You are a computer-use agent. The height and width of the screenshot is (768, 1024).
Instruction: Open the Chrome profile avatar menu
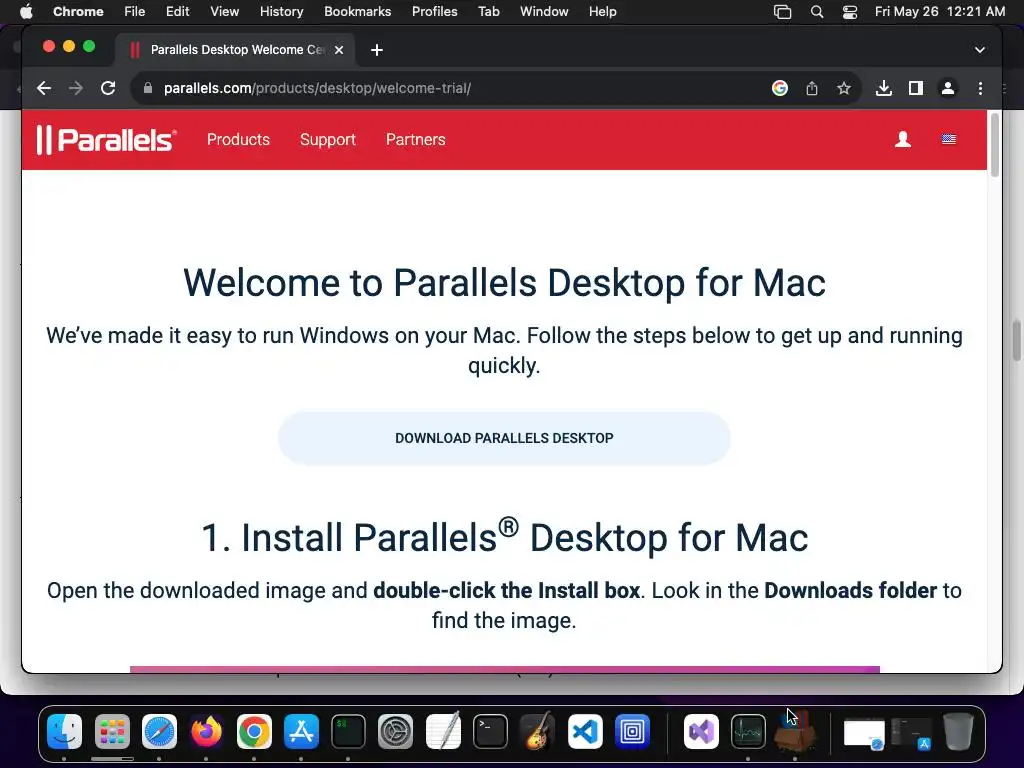click(948, 88)
